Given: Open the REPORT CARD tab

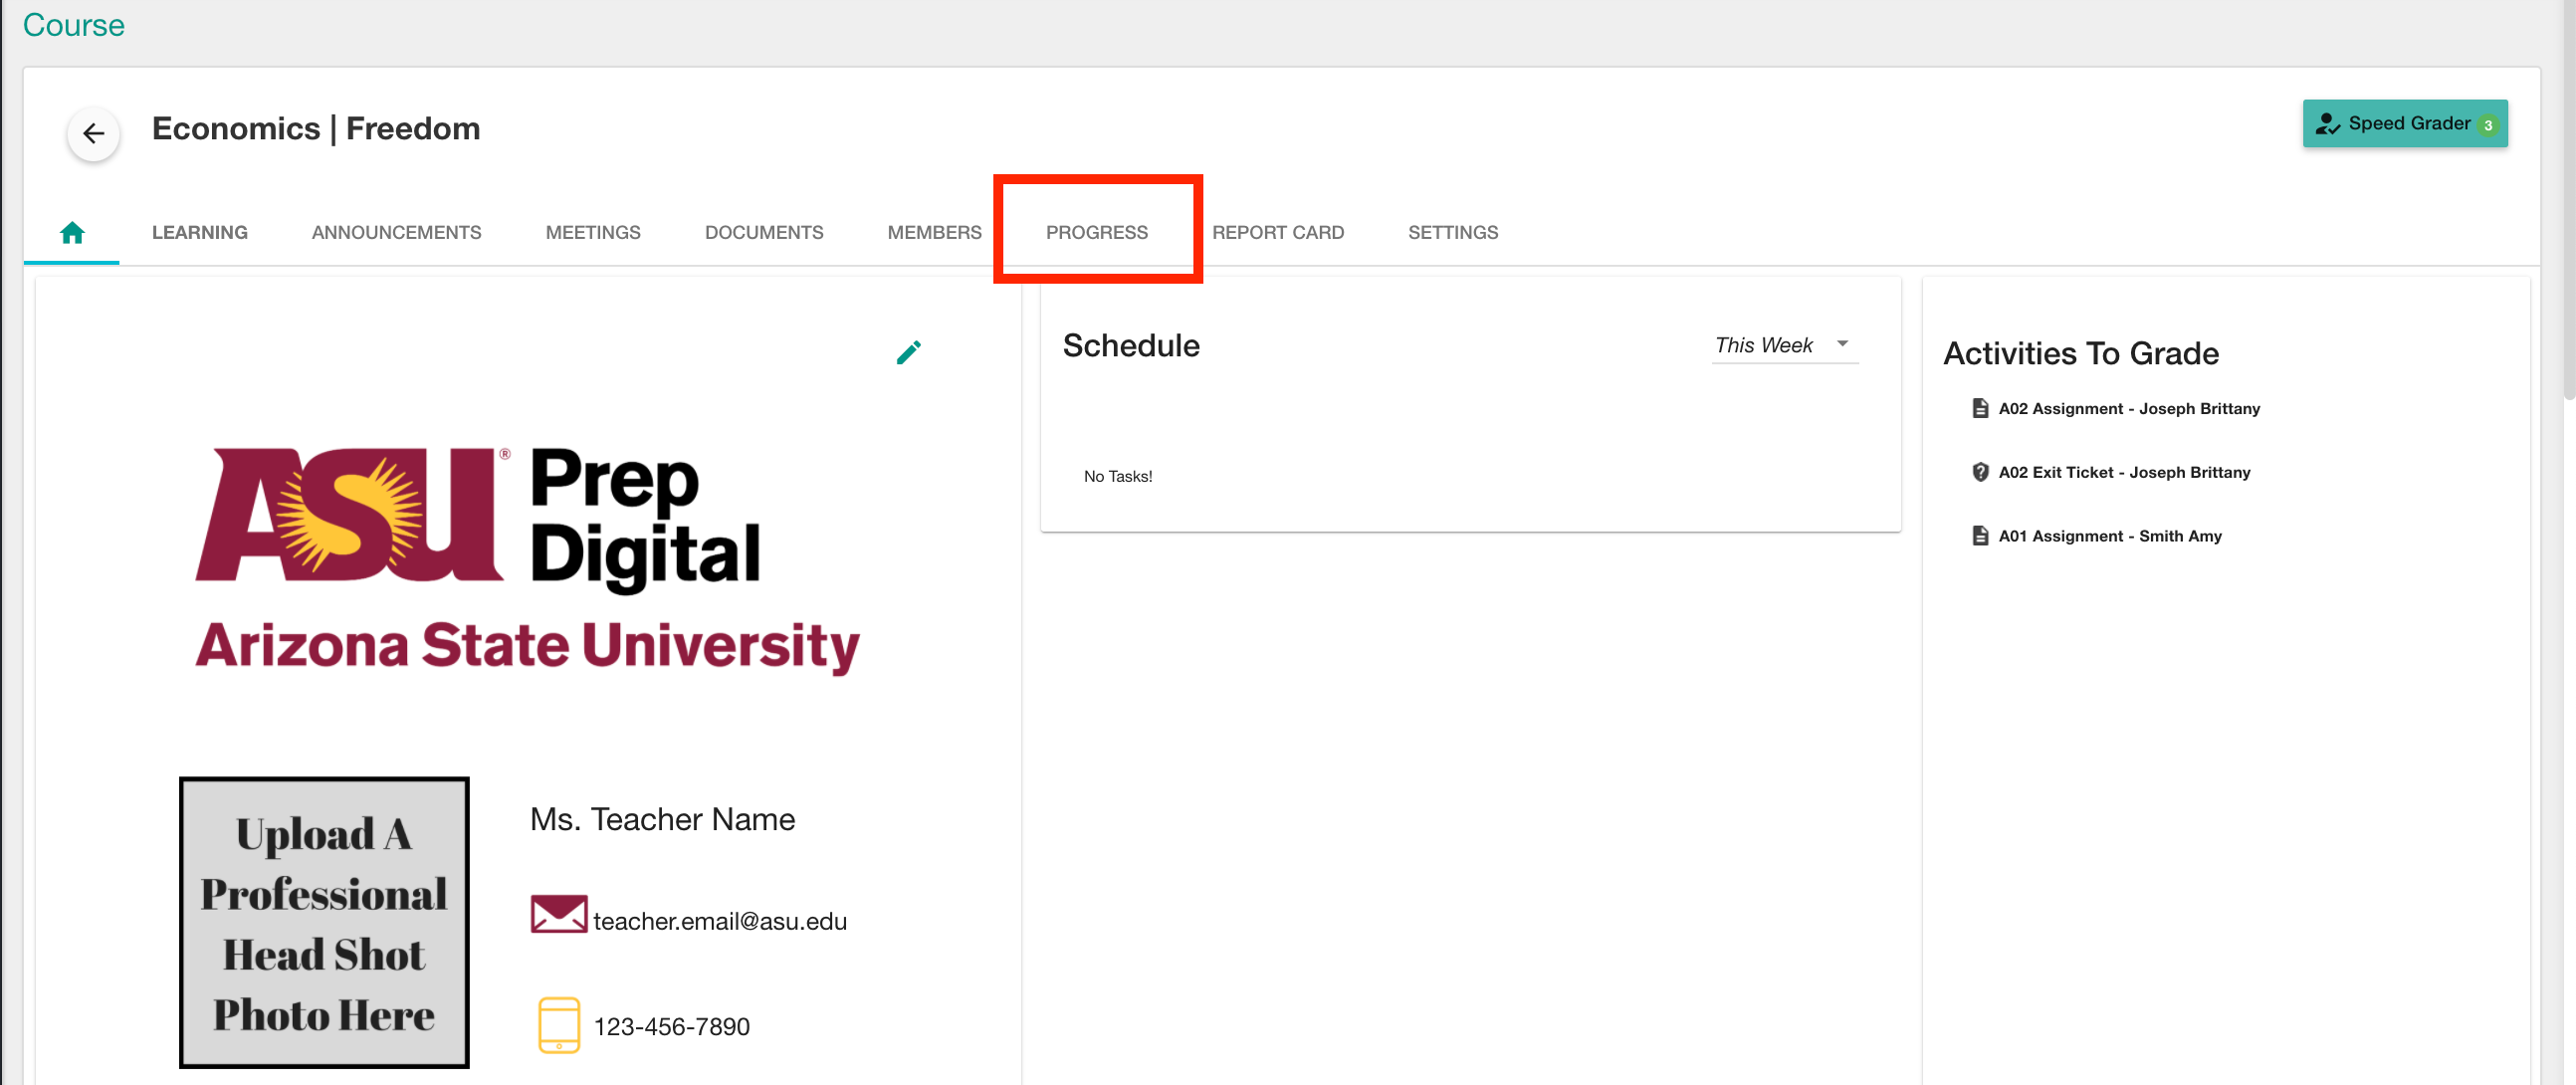Looking at the screenshot, I should (1278, 232).
